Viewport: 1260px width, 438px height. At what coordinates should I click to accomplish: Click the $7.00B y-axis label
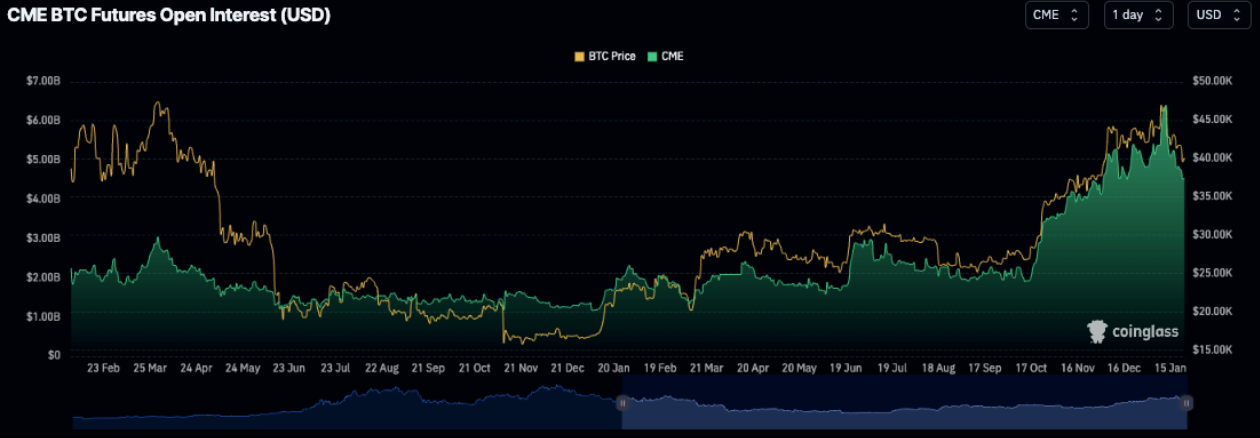coord(42,80)
